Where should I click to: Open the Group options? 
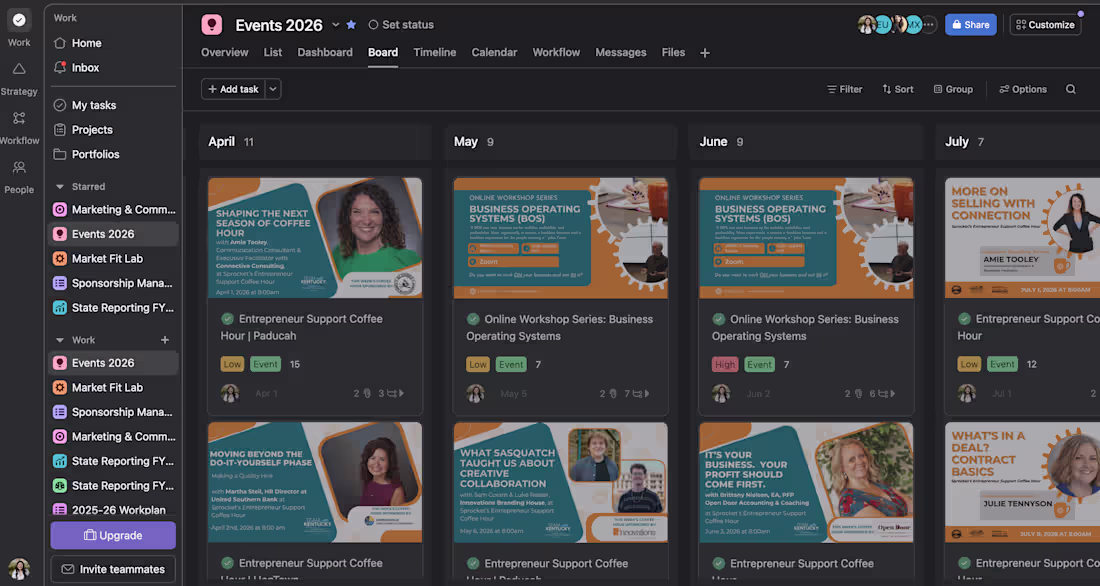[x=953, y=89]
